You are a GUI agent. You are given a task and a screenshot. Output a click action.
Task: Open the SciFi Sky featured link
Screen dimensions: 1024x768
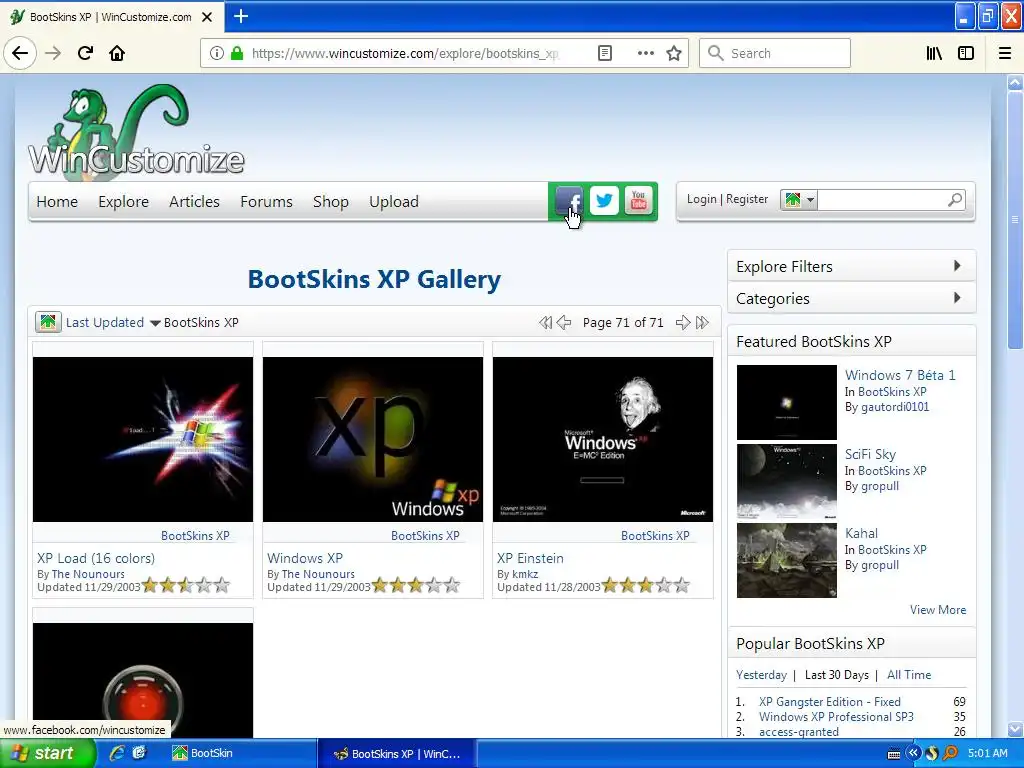coord(870,454)
